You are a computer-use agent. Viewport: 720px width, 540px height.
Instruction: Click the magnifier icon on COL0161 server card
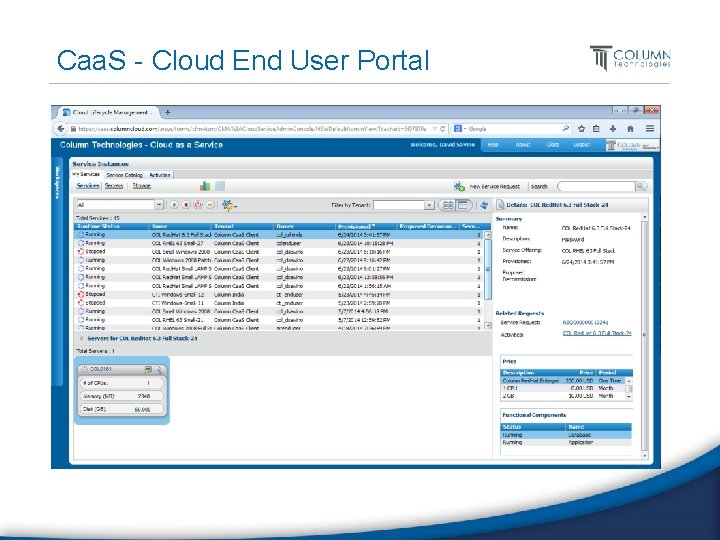[x=158, y=369]
